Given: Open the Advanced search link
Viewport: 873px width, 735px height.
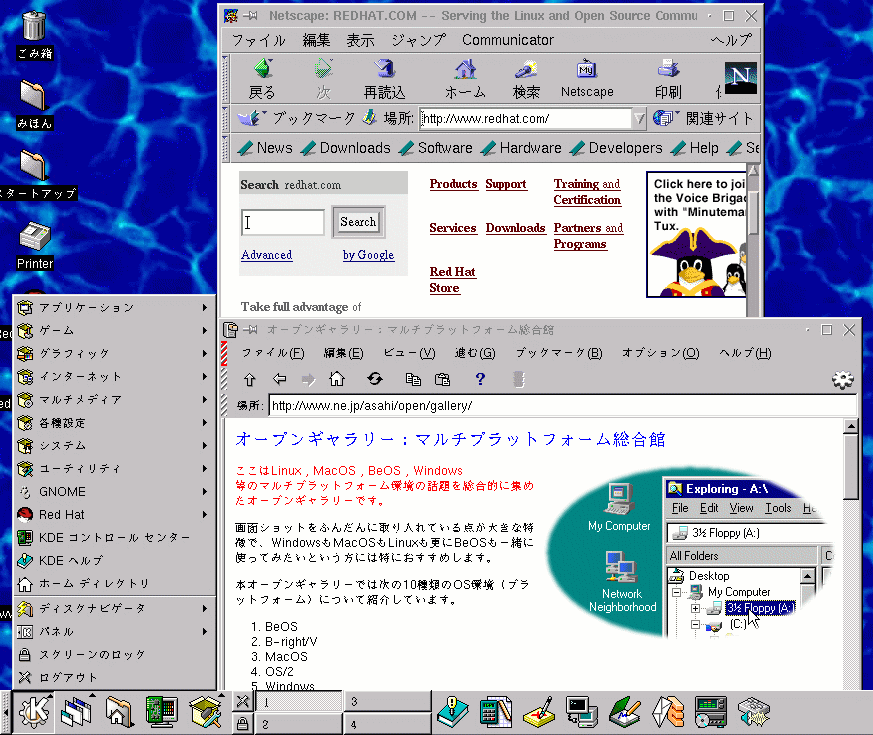Looking at the screenshot, I should [267, 255].
